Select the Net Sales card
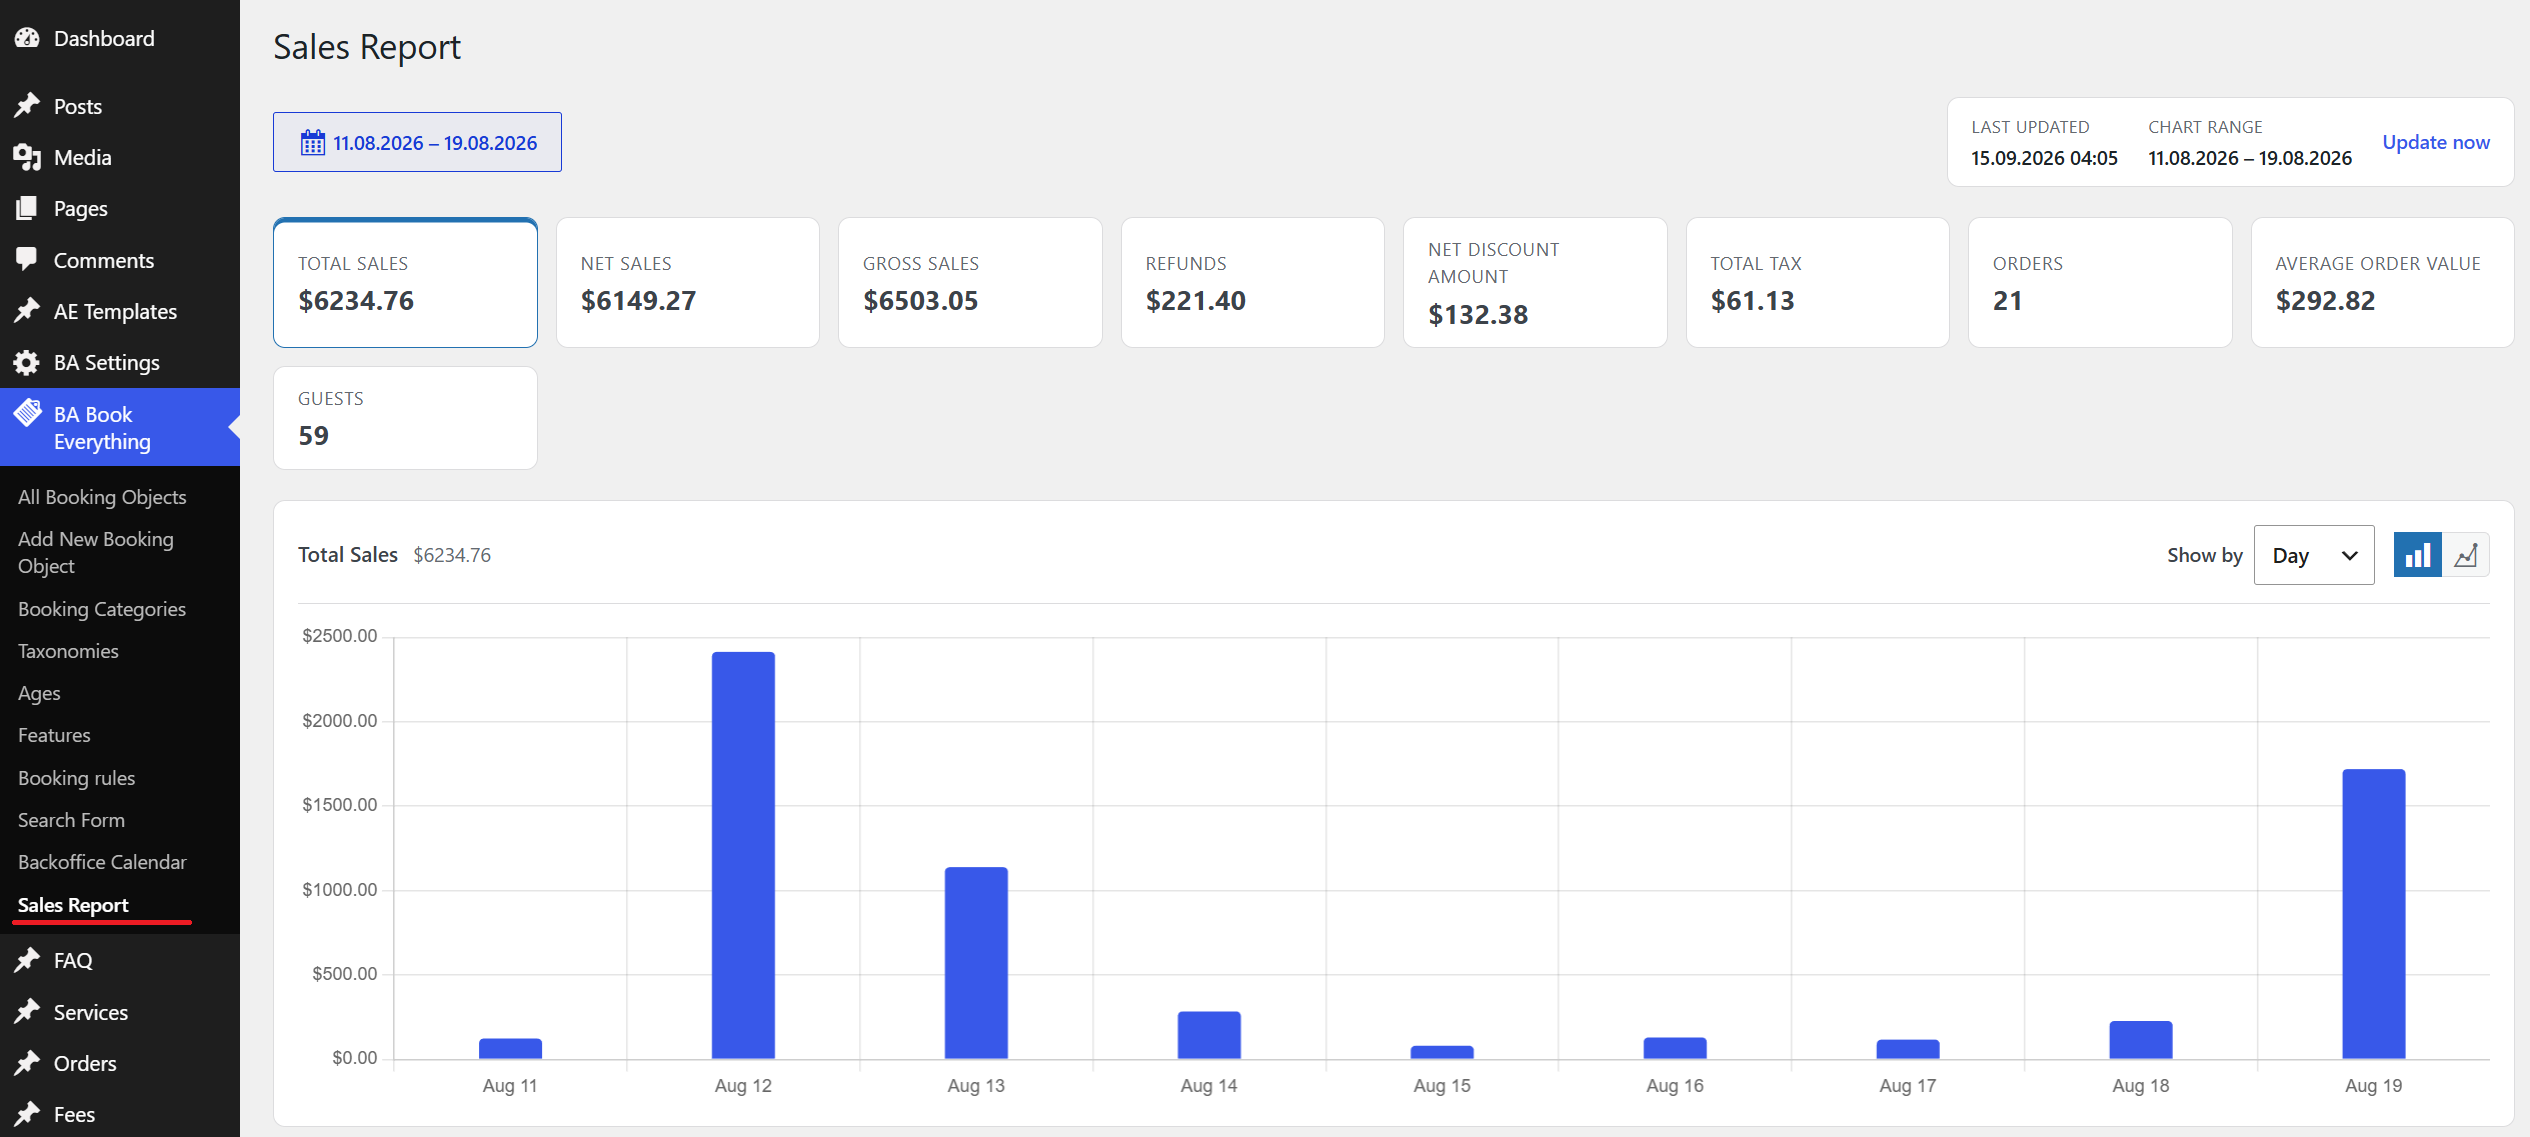The image size is (2530, 1137). (x=688, y=282)
